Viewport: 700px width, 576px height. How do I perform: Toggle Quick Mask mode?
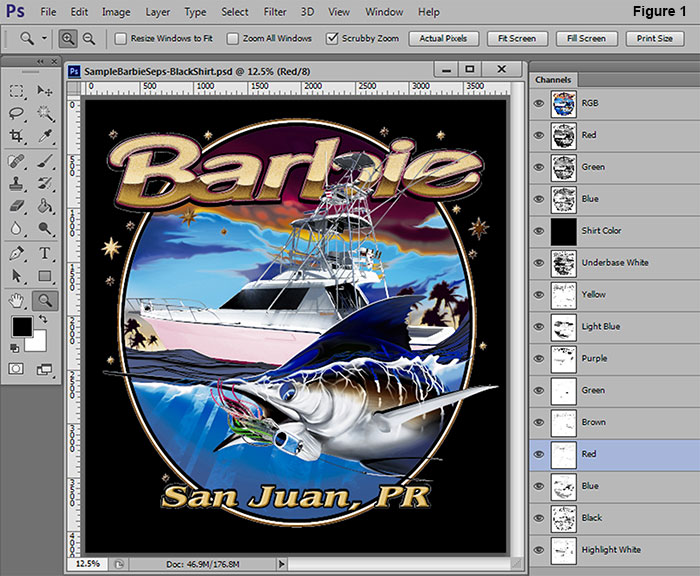point(17,369)
